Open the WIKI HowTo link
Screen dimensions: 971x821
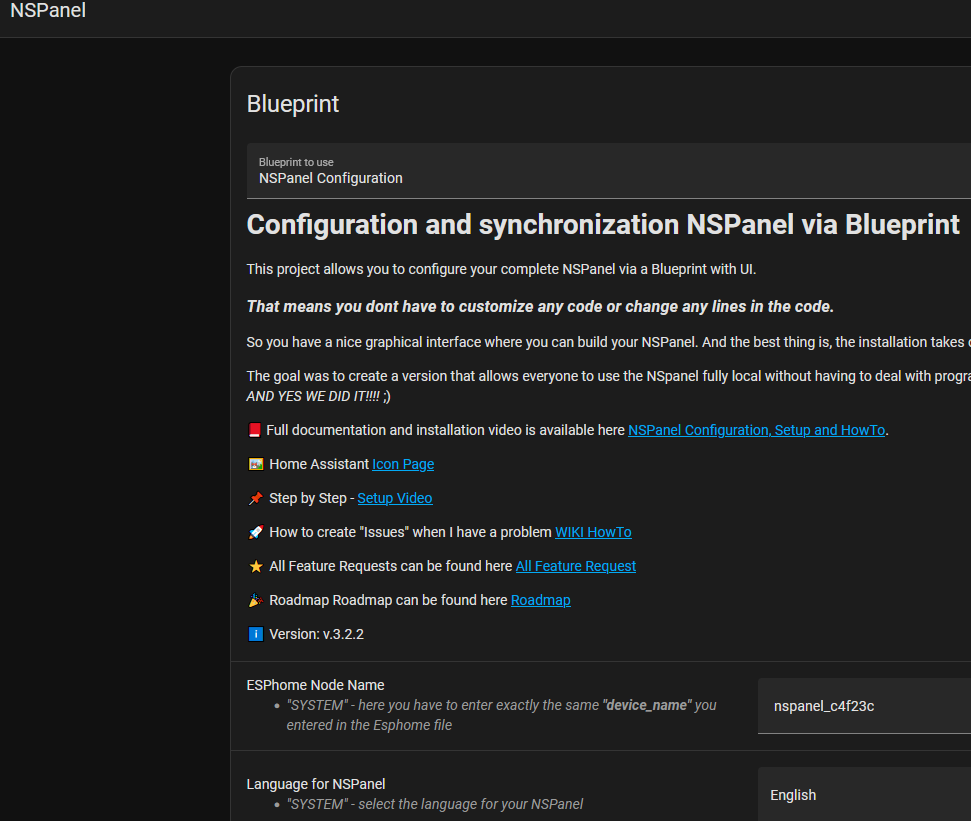(x=592, y=532)
